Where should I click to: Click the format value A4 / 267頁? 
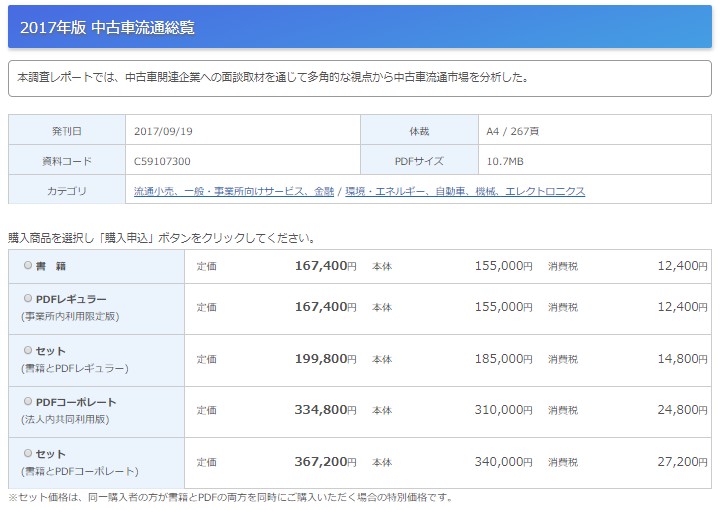512,131
